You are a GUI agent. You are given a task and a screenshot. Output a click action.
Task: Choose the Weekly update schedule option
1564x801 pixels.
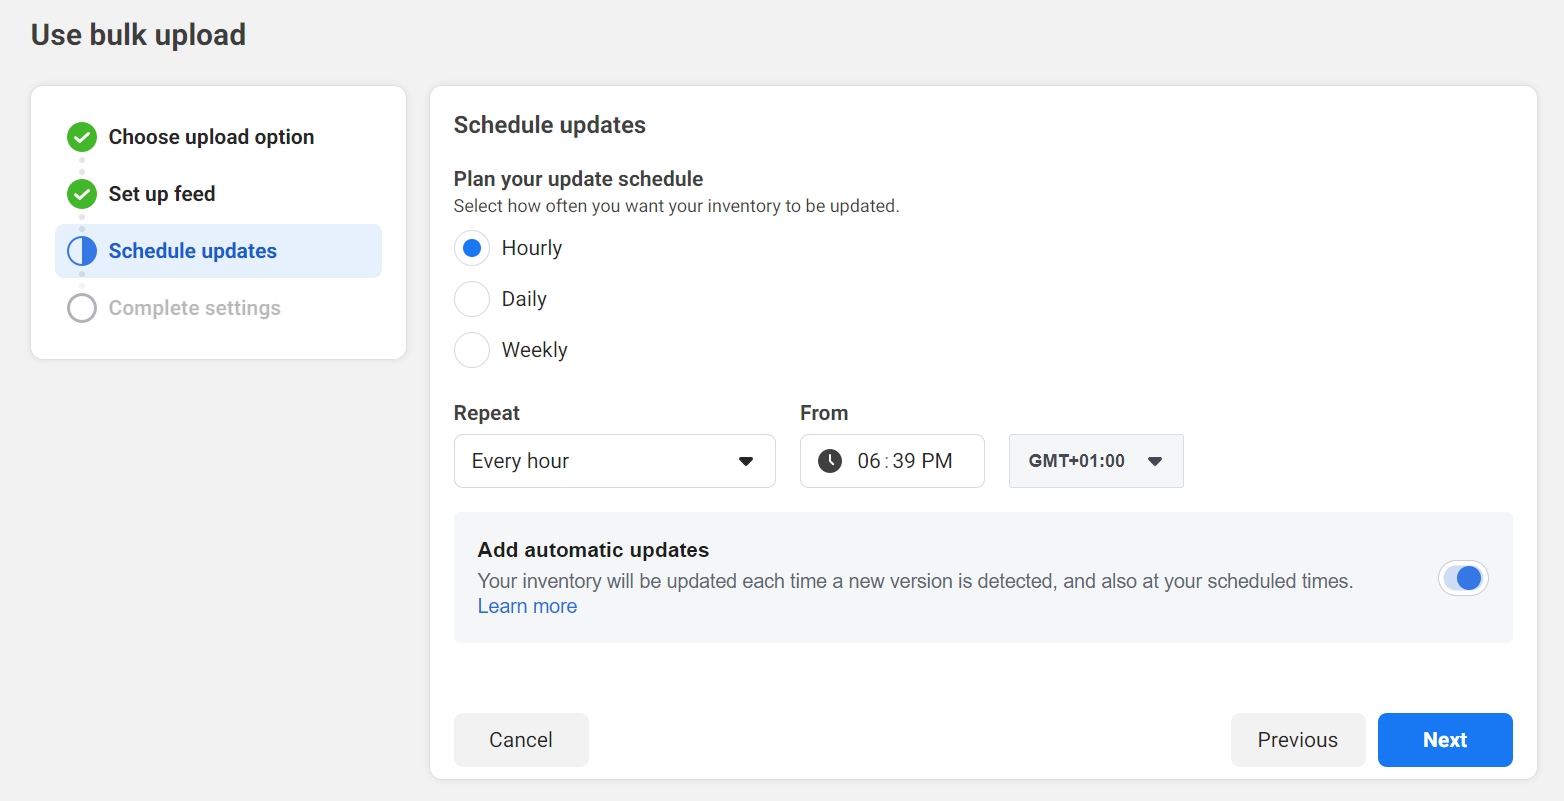pyautogui.click(x=472, y=350)
